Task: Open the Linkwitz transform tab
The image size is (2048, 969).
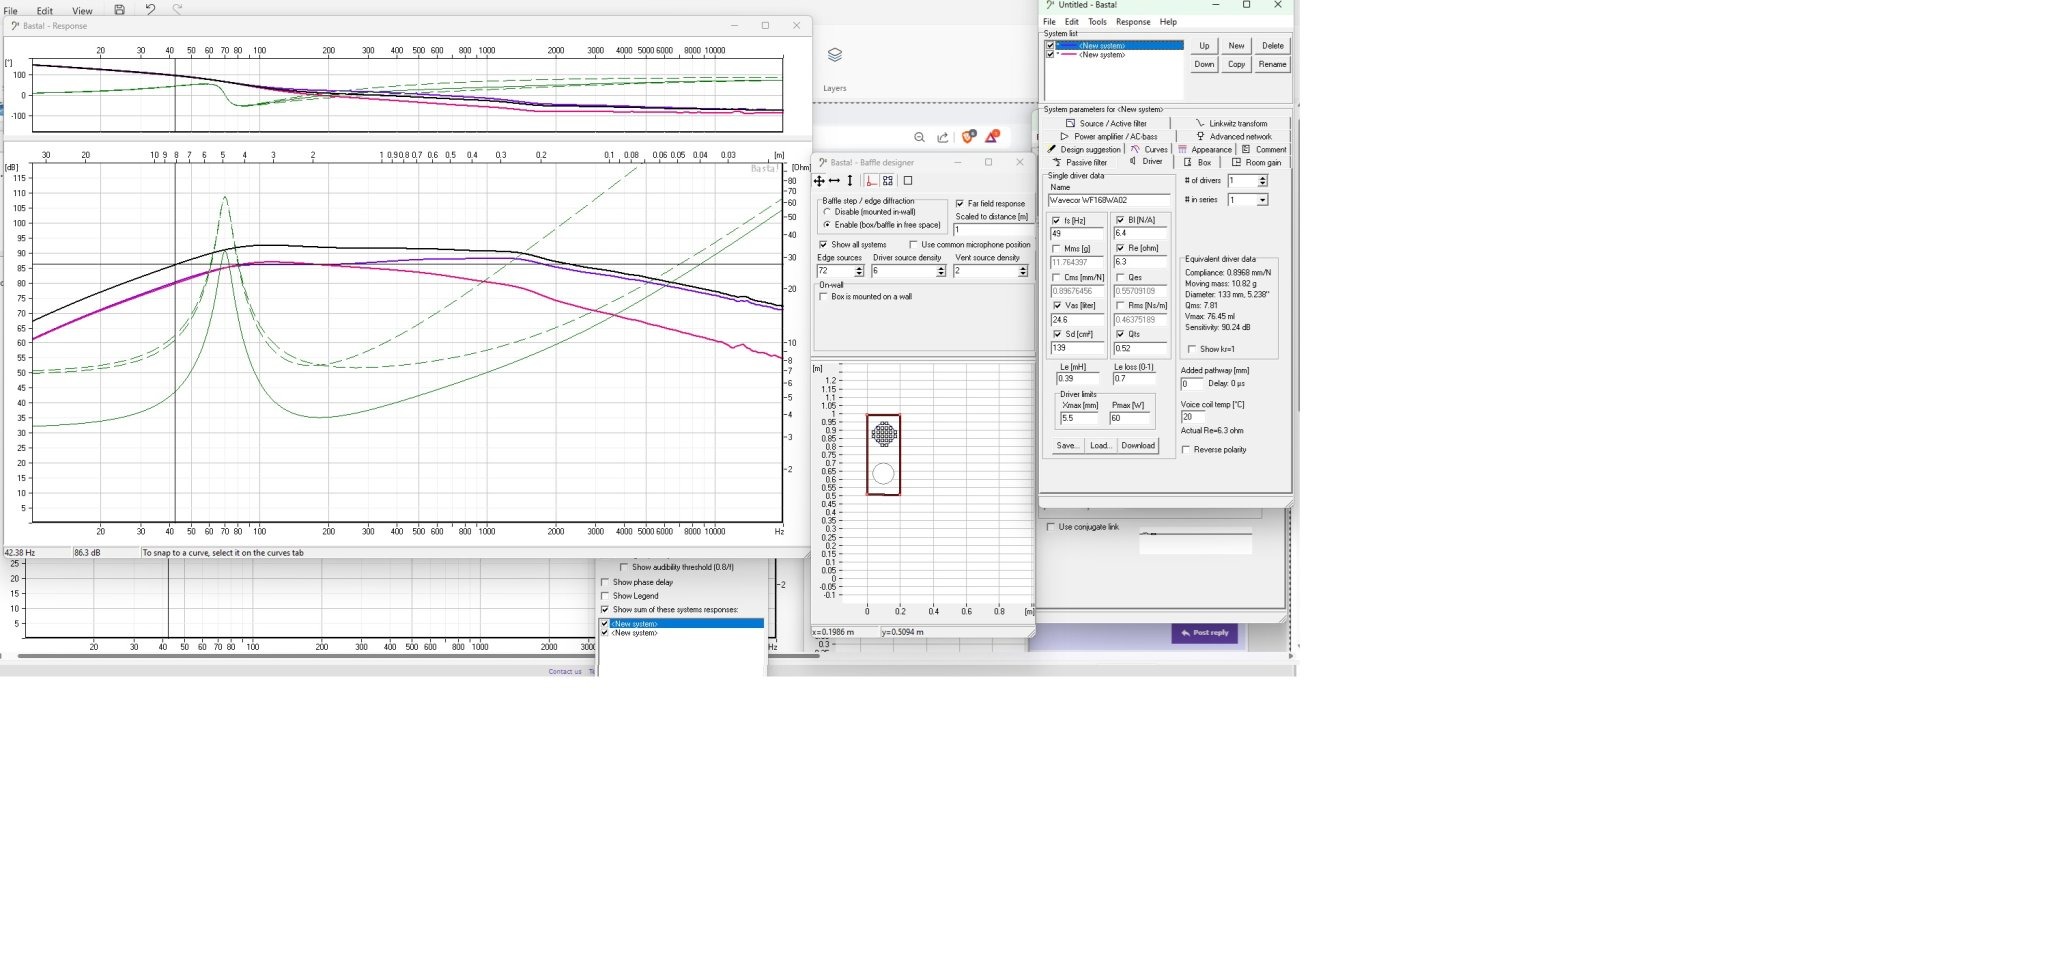Action: [x=1231, y=123]
